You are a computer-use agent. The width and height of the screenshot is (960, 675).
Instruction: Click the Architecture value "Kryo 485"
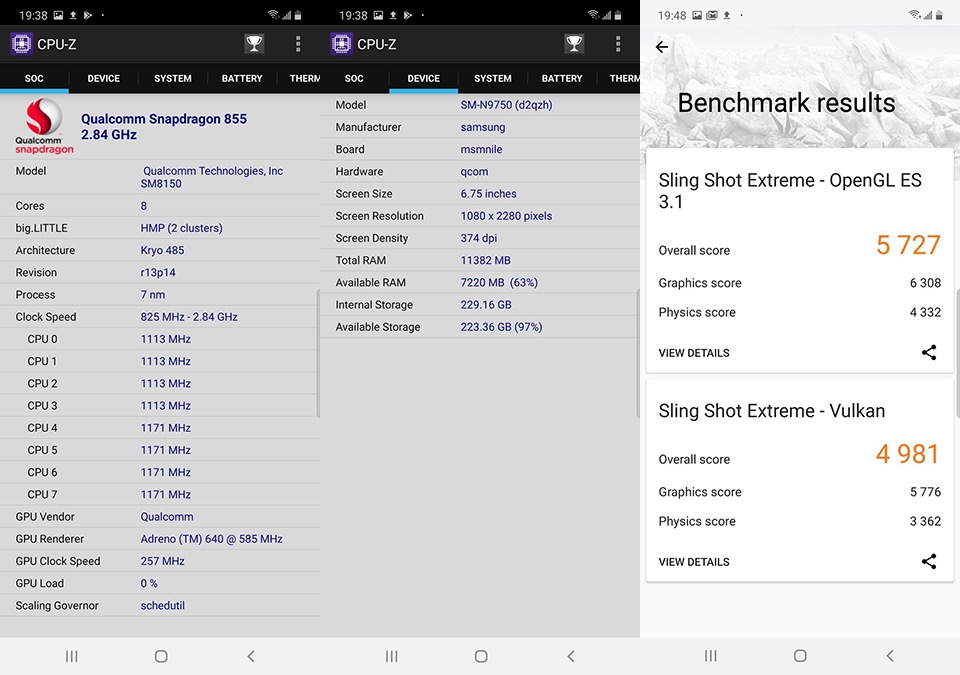162,250
